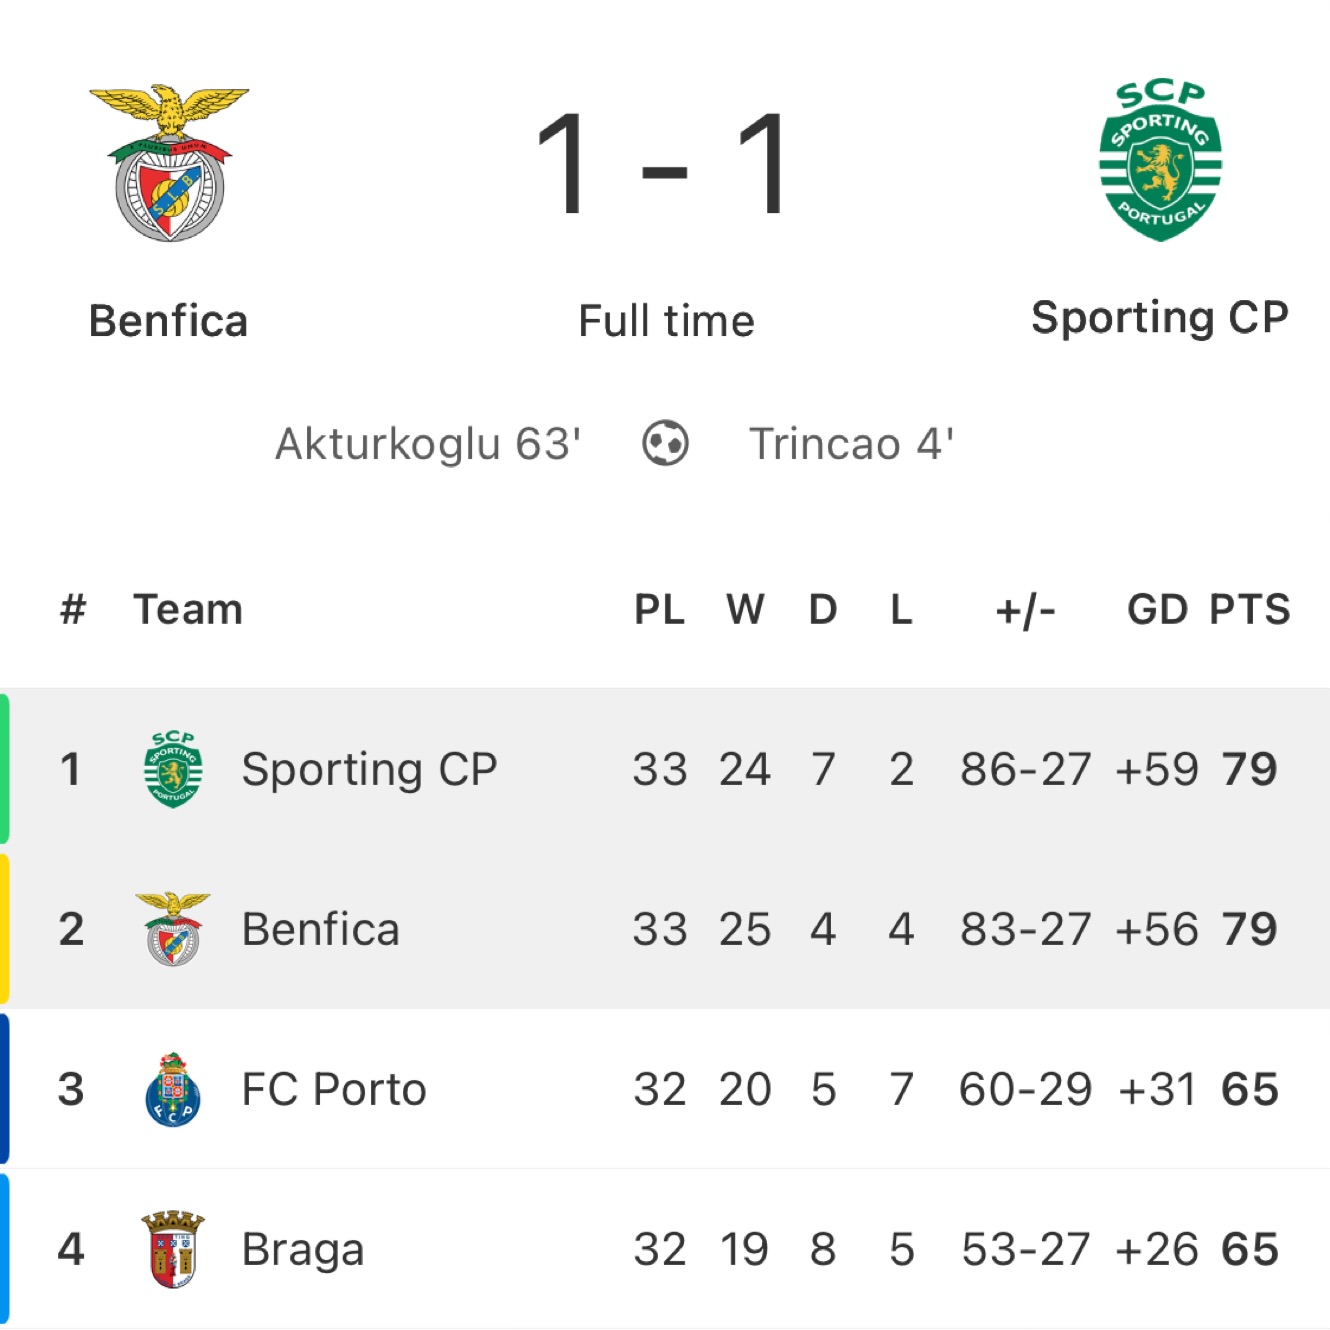Click the Team column header

(188, 609)
